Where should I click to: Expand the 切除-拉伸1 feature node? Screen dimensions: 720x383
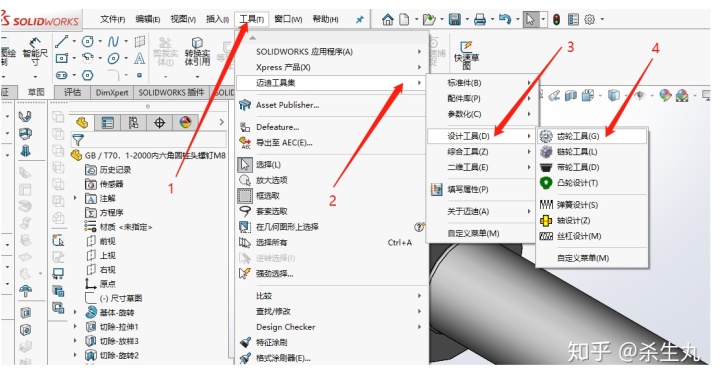pos(75,327)
